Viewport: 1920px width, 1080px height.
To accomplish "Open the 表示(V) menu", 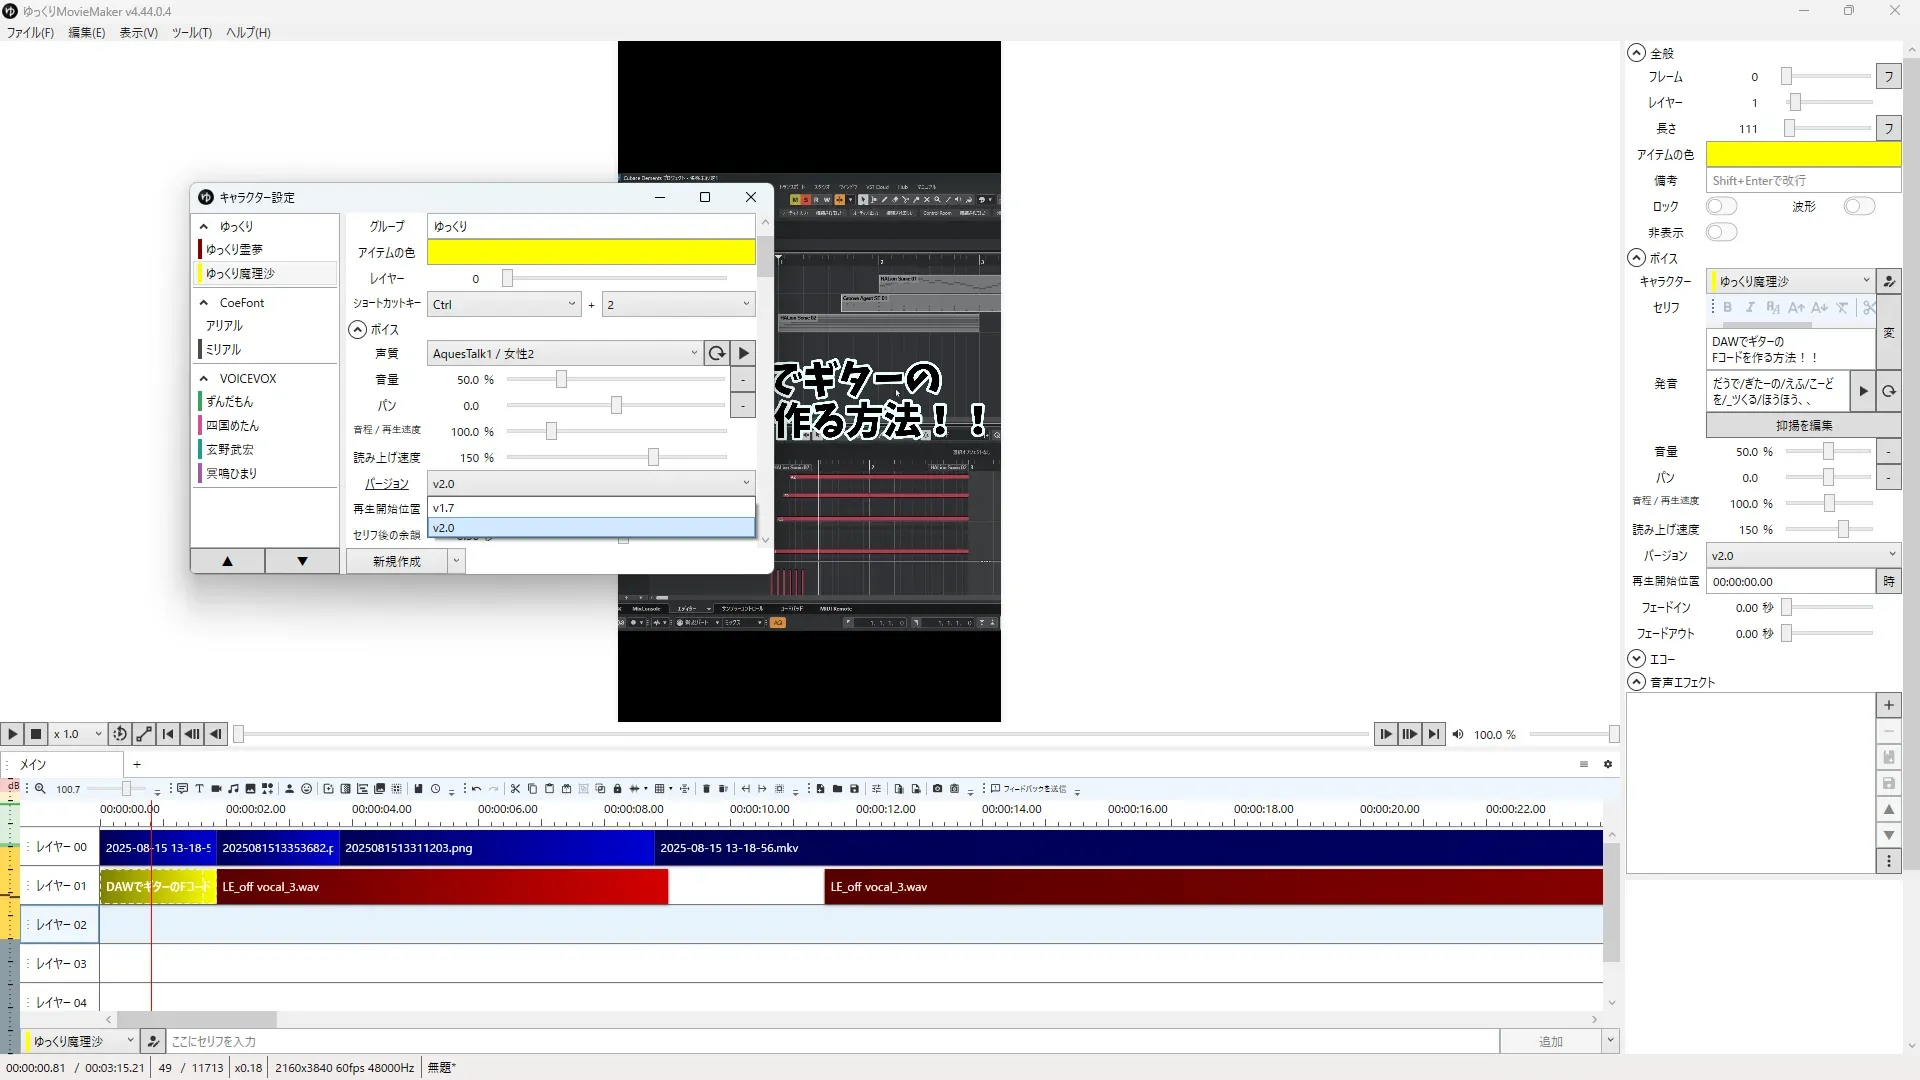I will tap(138, 33).
